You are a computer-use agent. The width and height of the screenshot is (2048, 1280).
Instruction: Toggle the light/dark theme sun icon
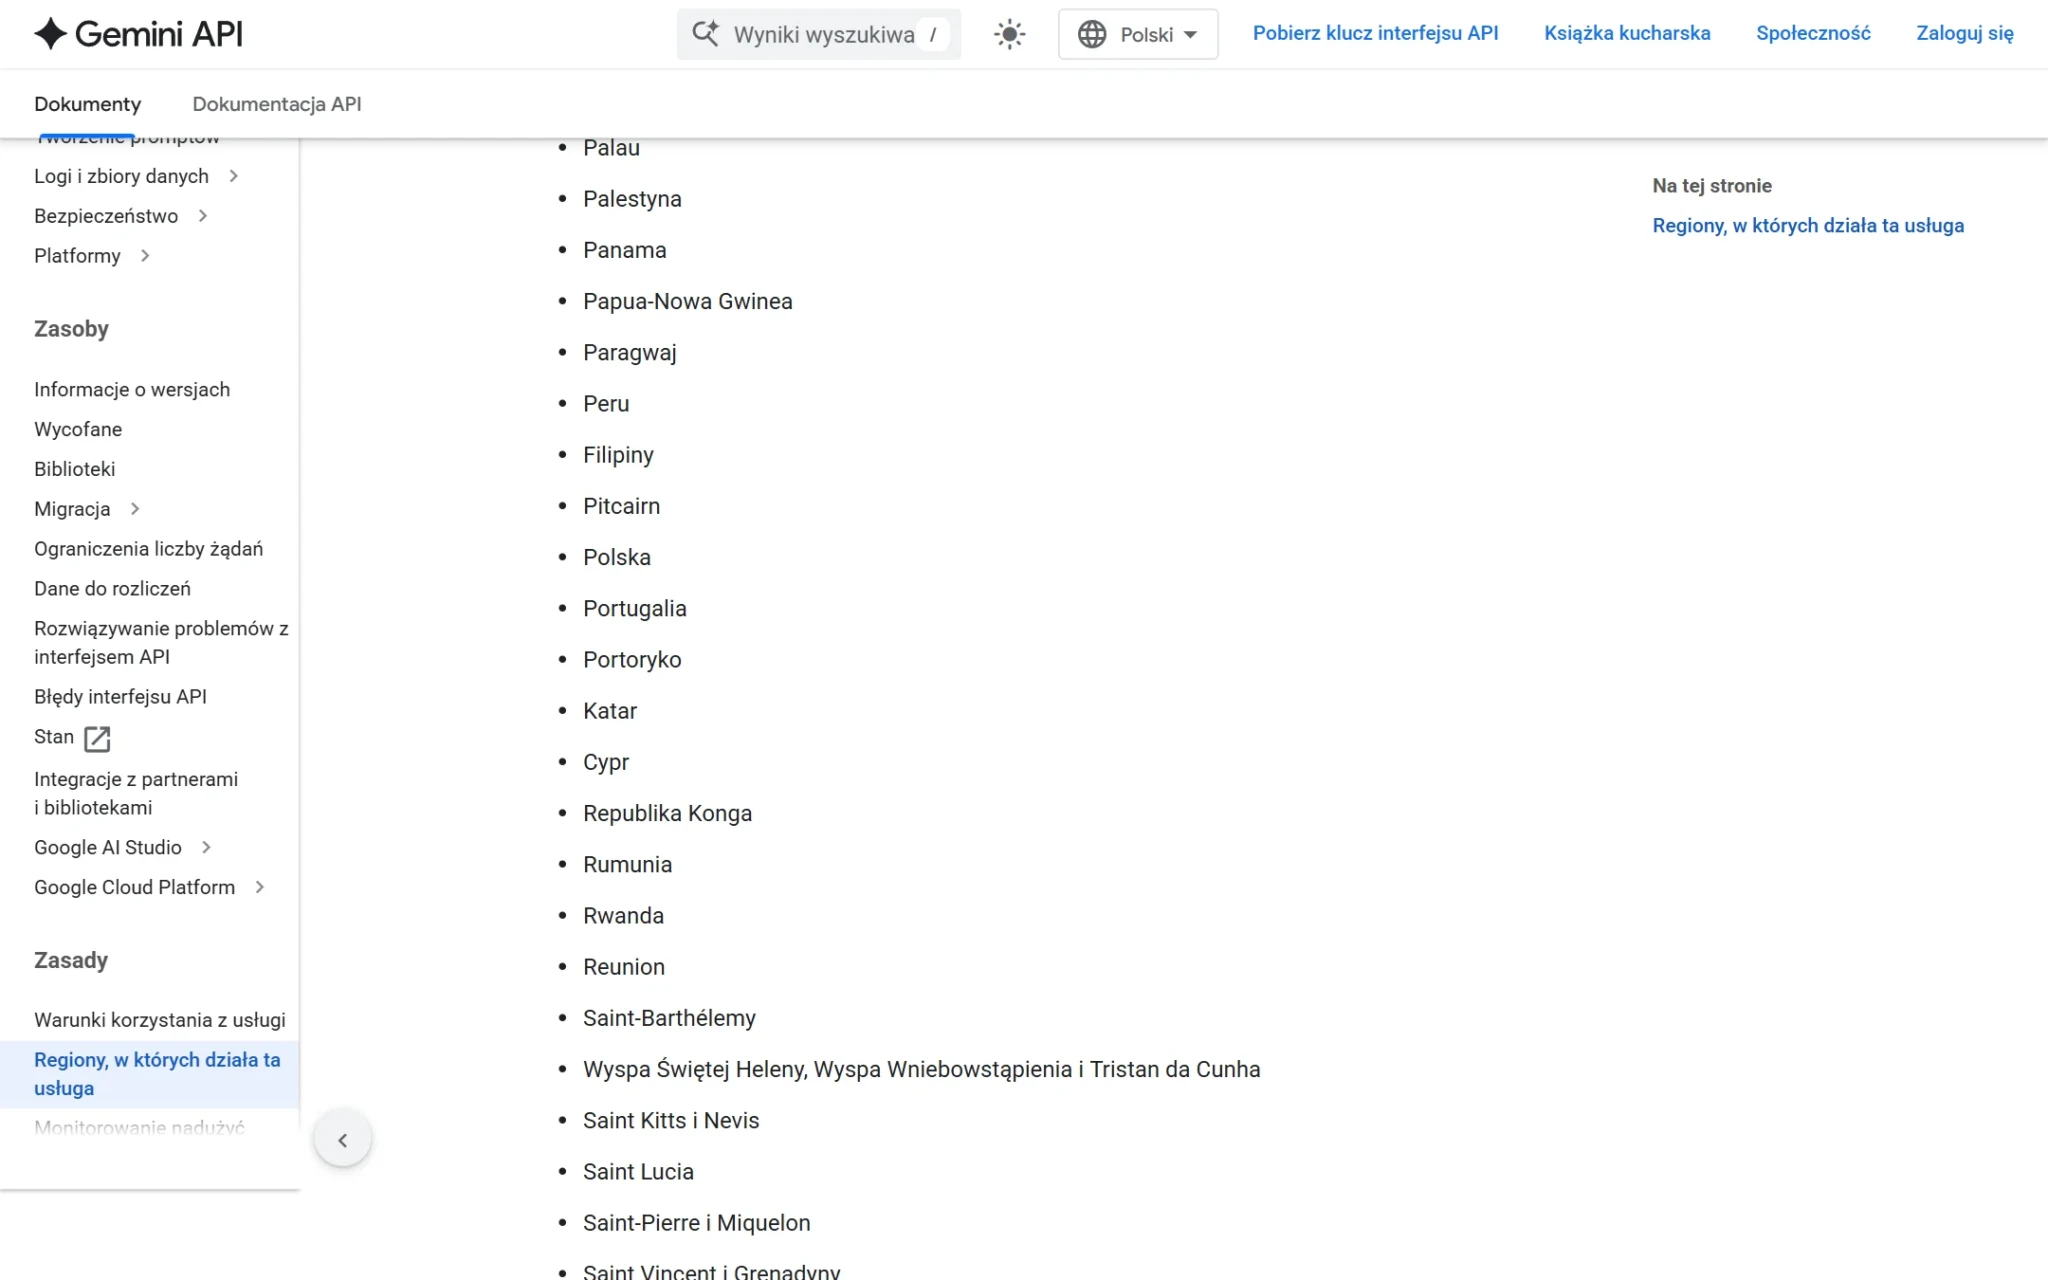[x=1010, y=34]
